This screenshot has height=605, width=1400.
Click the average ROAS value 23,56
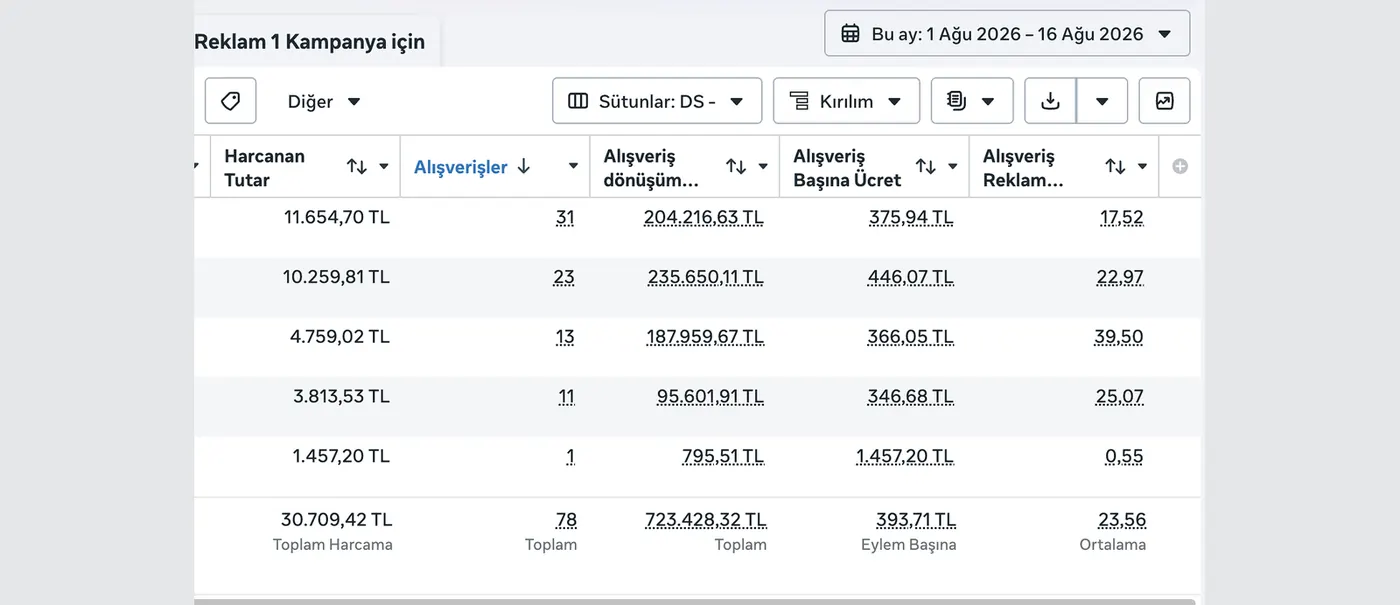[1122, 520]
